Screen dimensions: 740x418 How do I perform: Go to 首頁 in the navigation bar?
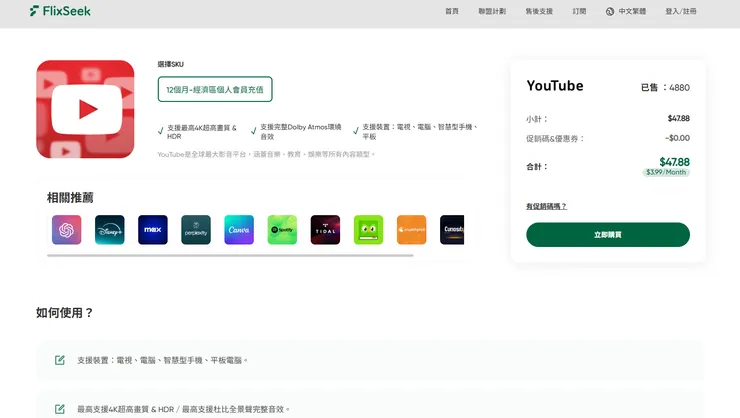coord(452,11)
